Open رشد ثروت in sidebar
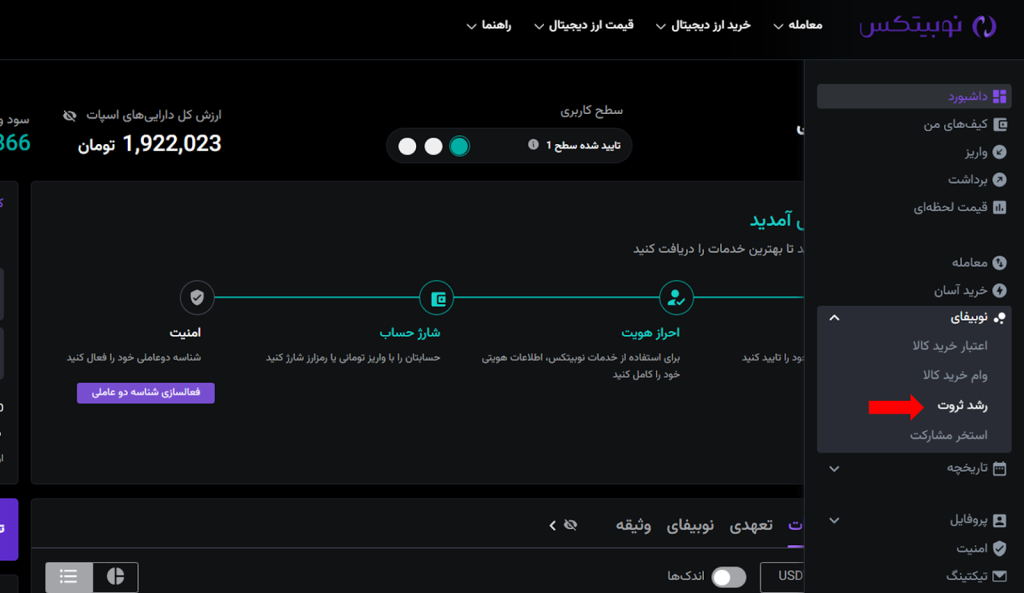 [962, 406]
